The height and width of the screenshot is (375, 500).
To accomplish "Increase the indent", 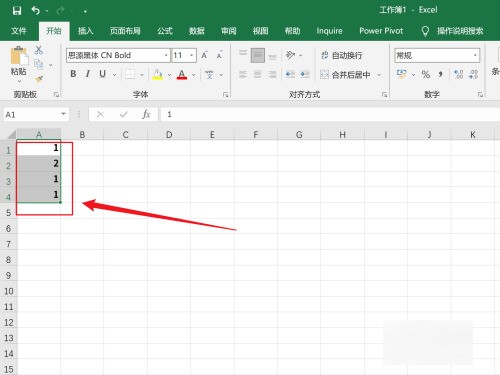I will coord(305,74).
